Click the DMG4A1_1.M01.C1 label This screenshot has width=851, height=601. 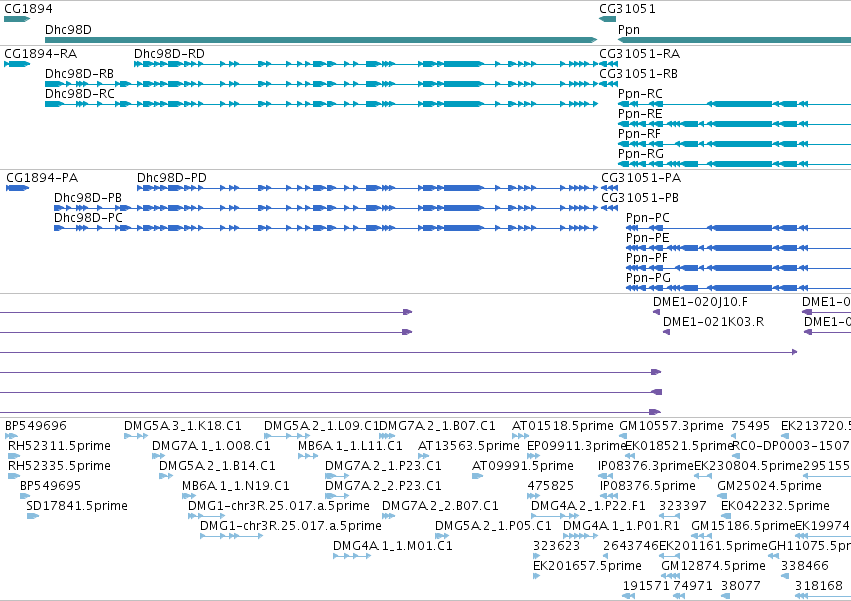[392, 546]
